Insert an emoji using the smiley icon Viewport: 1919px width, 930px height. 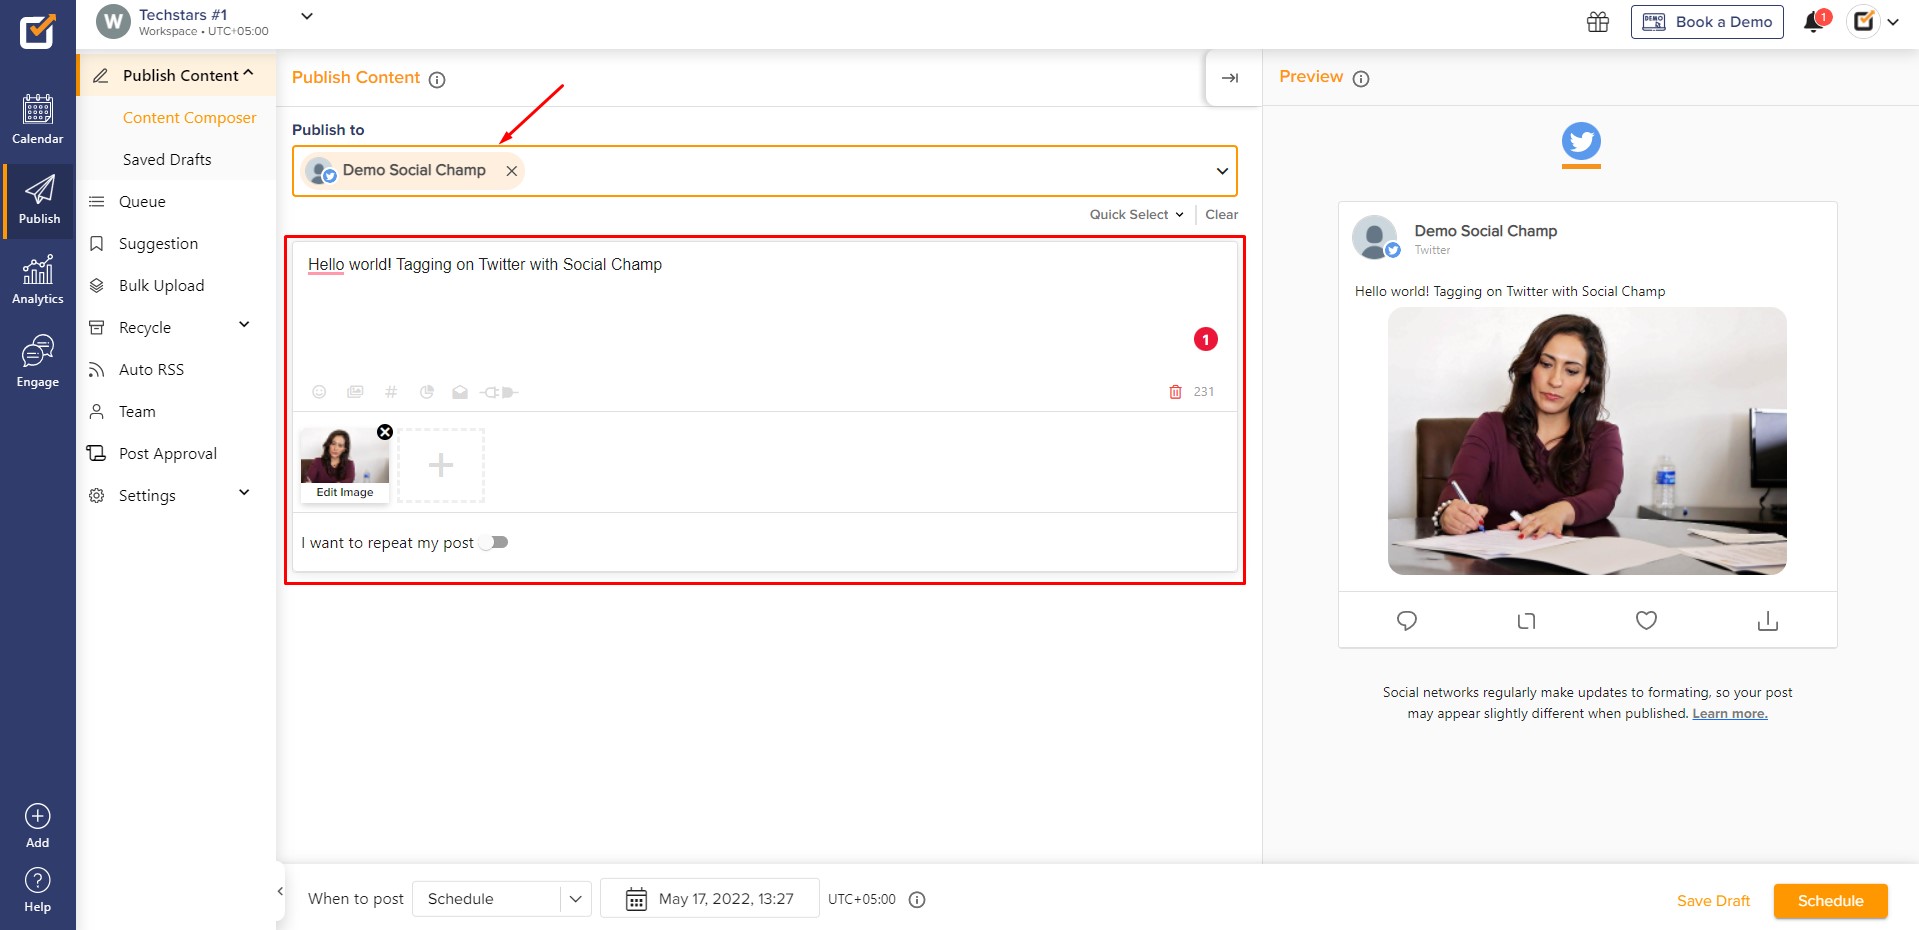point(319,392)
